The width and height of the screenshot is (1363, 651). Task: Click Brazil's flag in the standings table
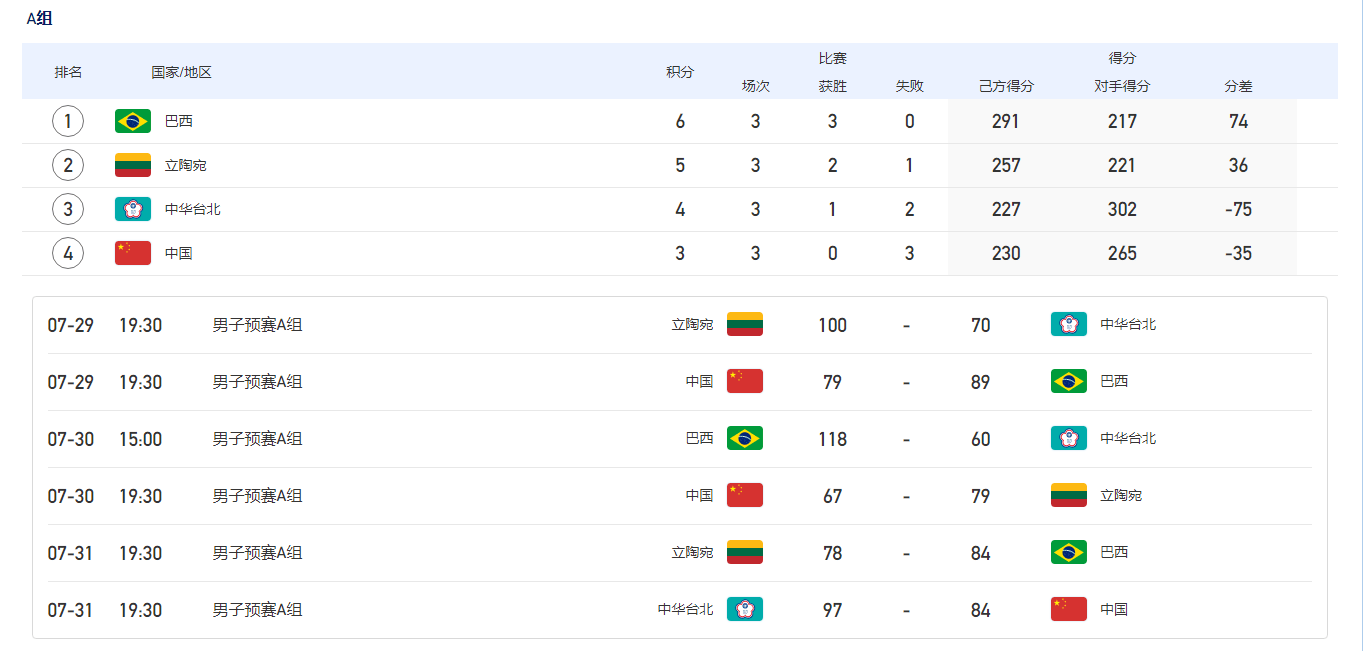point(133,121)
